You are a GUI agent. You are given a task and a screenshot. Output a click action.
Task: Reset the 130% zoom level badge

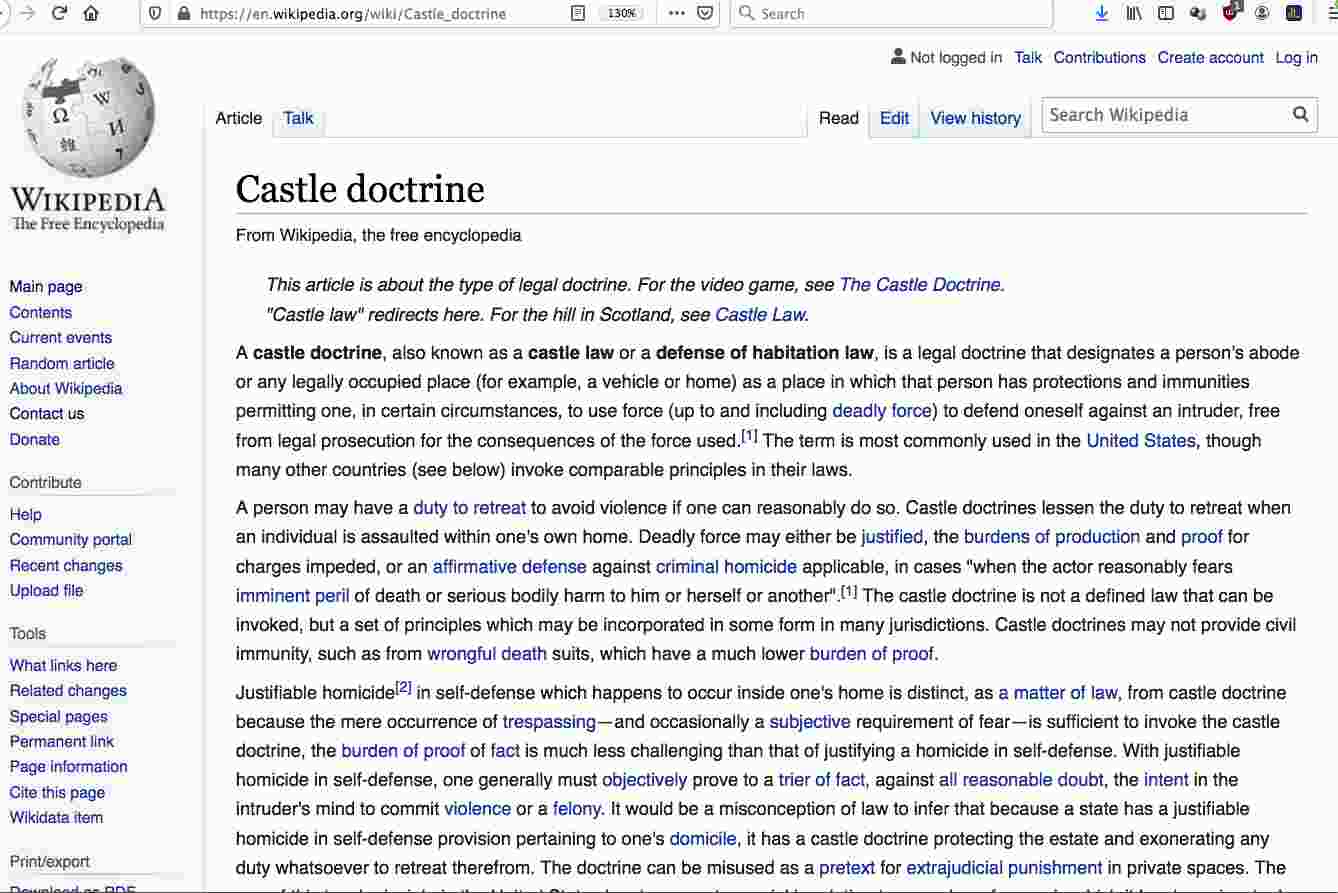click(x=621, y=14)
